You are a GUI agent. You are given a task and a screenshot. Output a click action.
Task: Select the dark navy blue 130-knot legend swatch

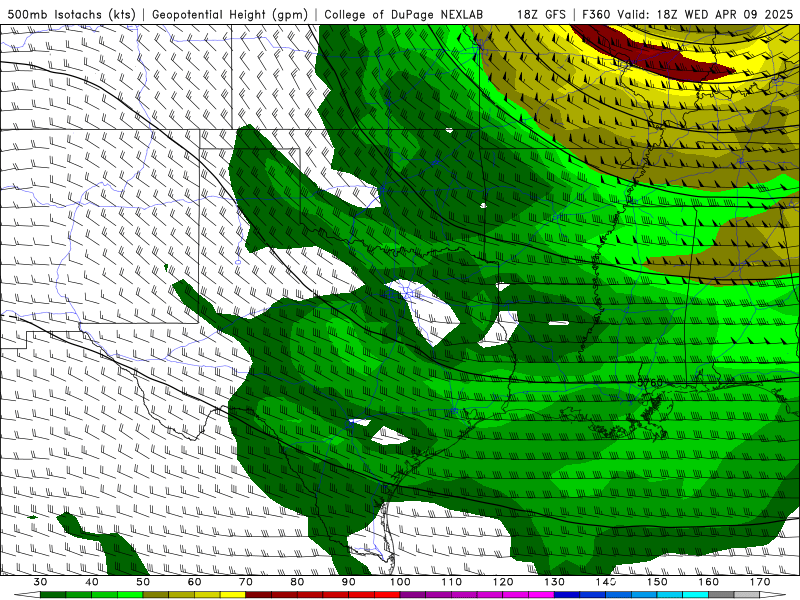567,595
